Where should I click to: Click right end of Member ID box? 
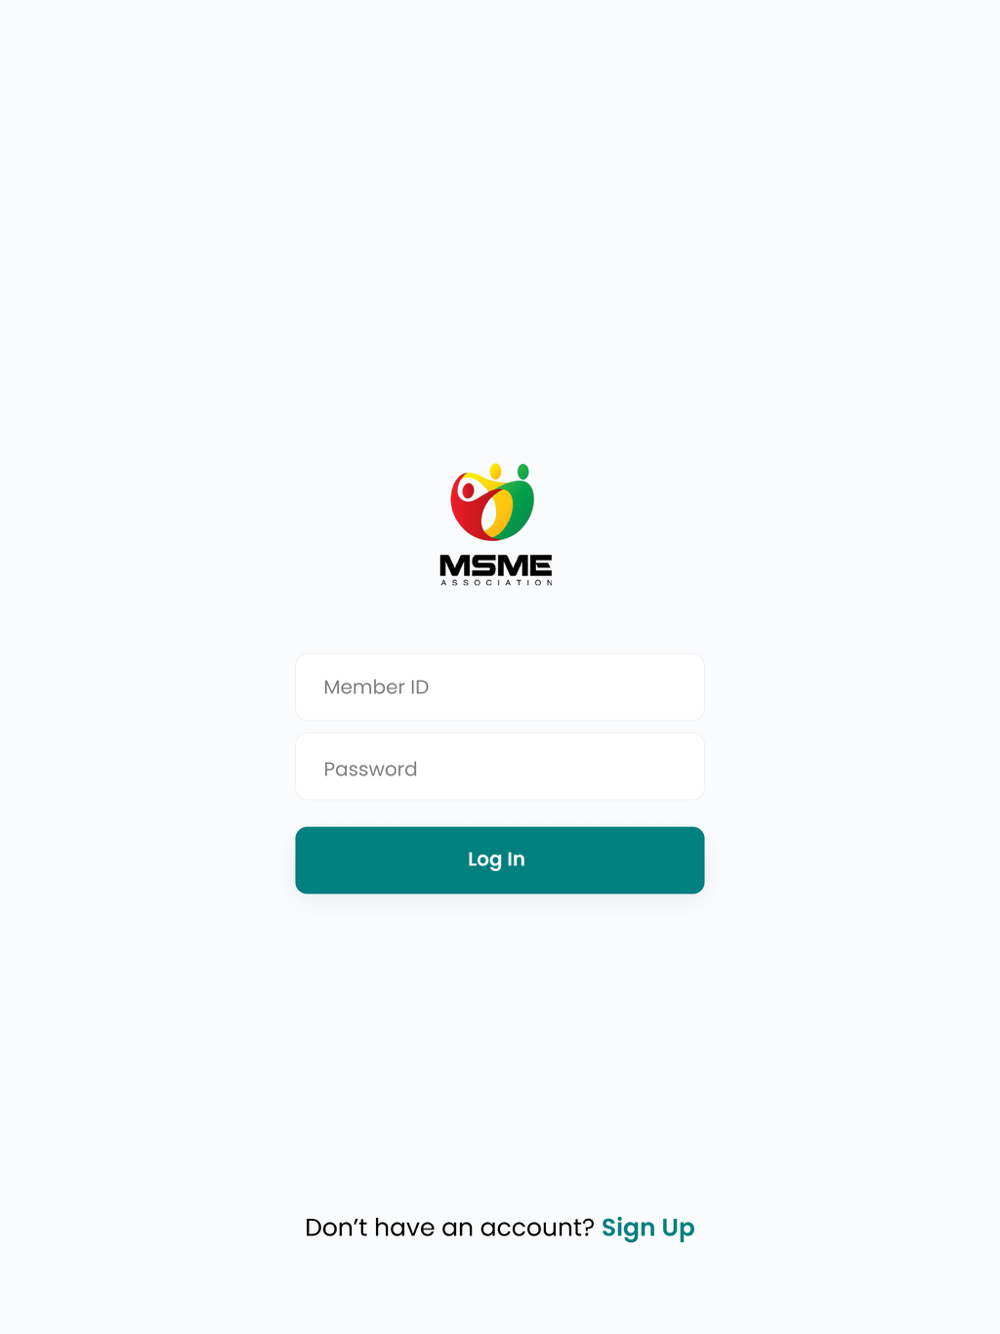point(680,687)
